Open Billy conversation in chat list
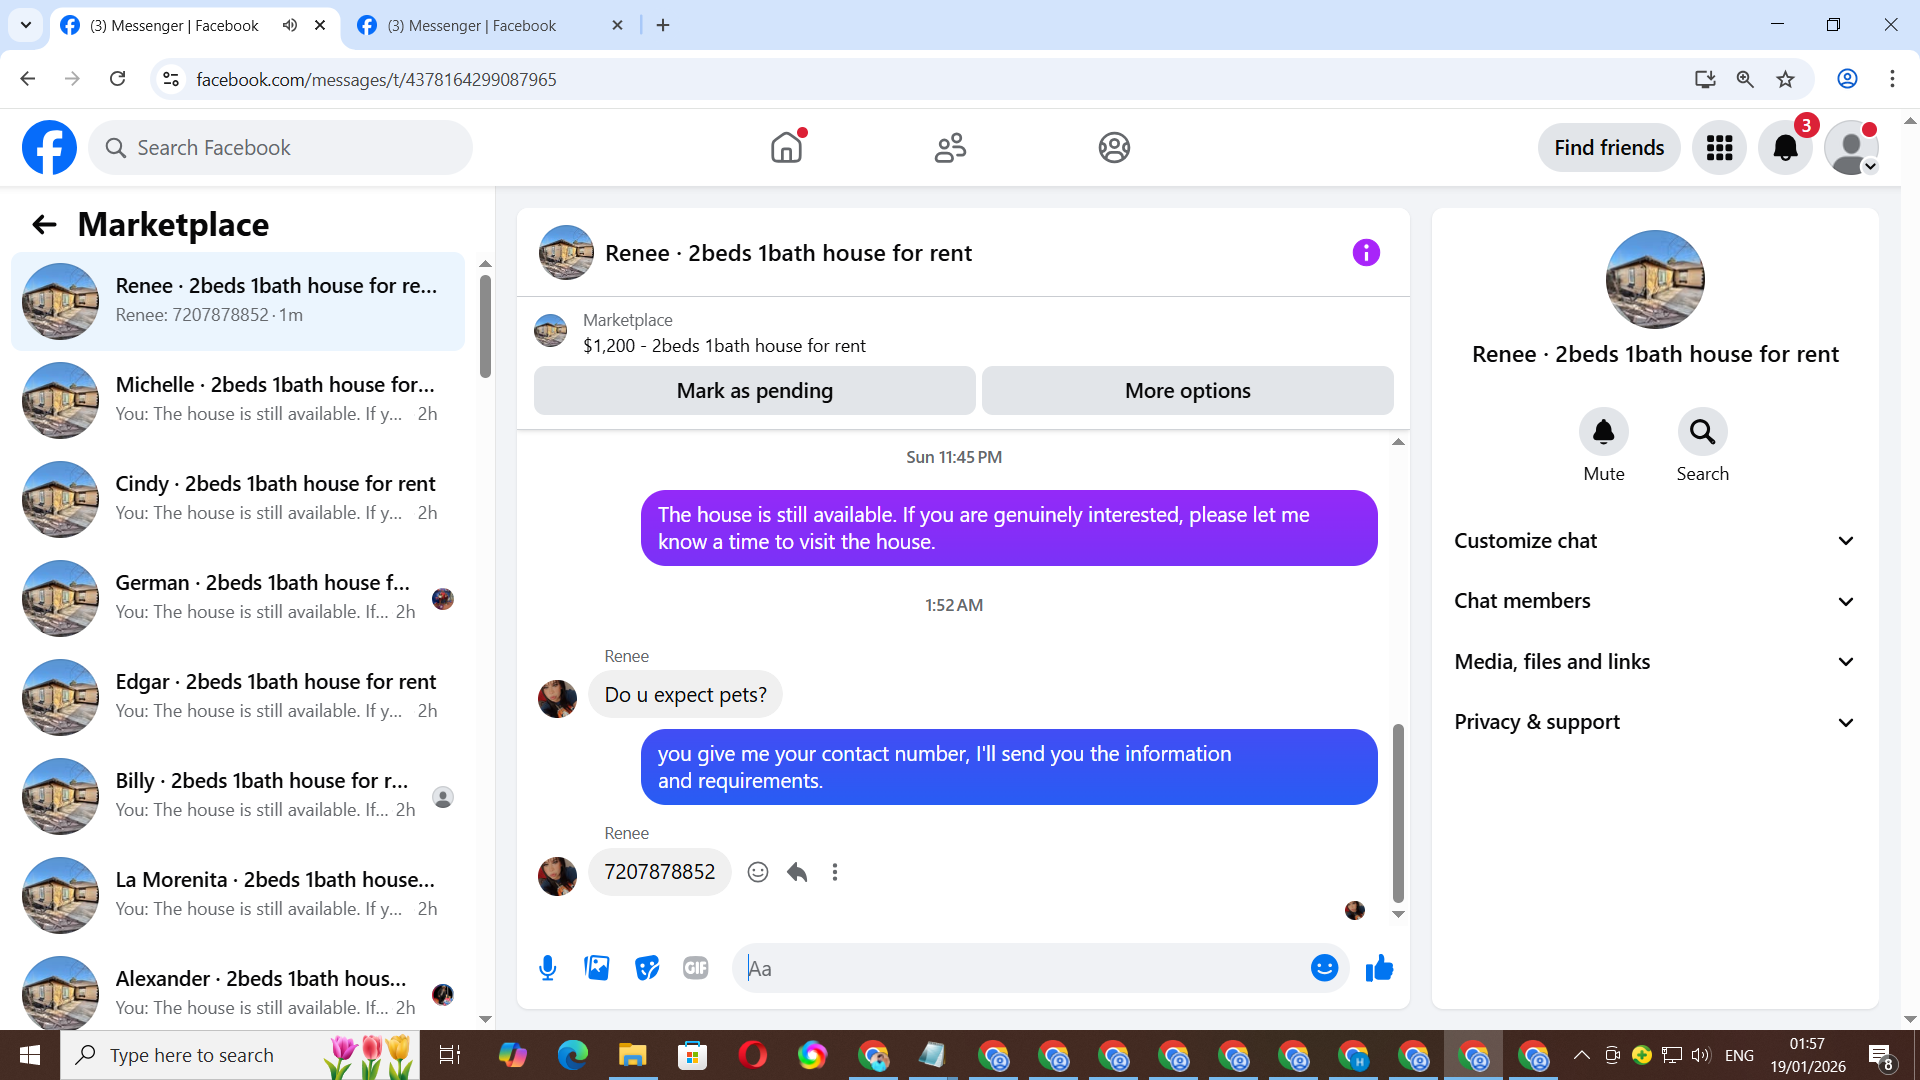This screenshot has height=1080, width=1920. (238, 796)
